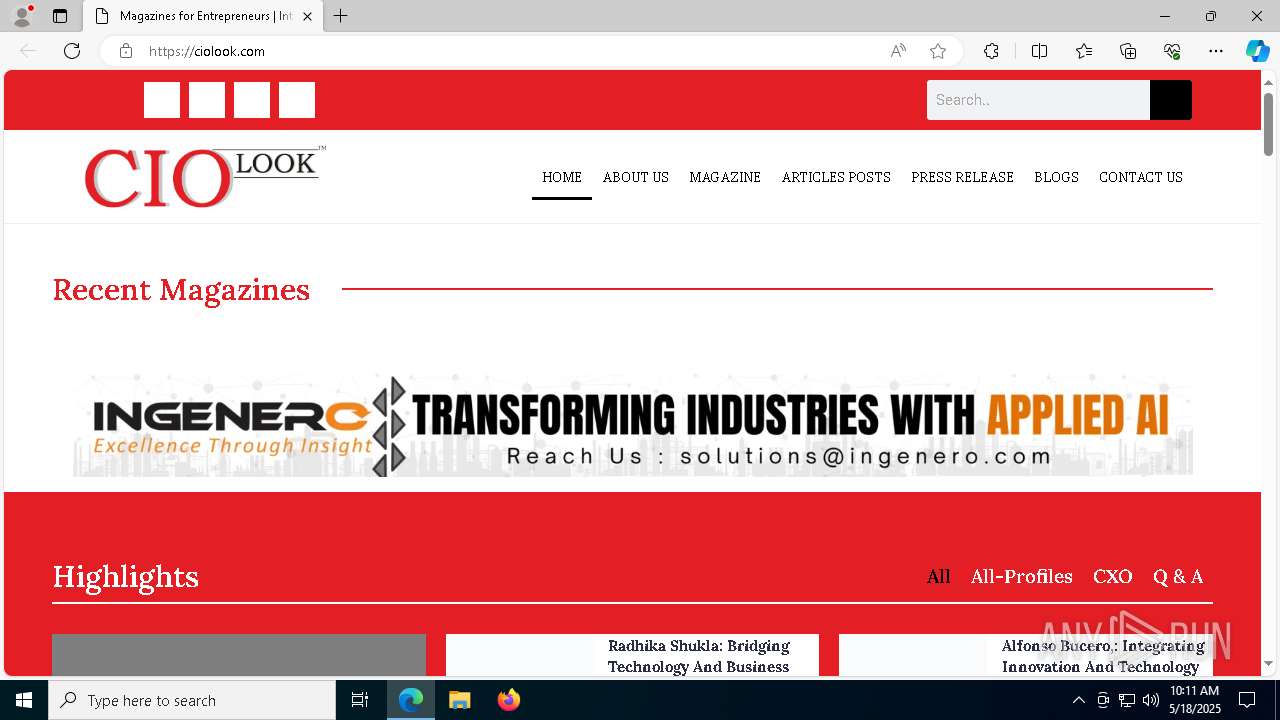Open the Windows Start menu
The width and height of the screenshot is (1280, 720).
point(24,700)
